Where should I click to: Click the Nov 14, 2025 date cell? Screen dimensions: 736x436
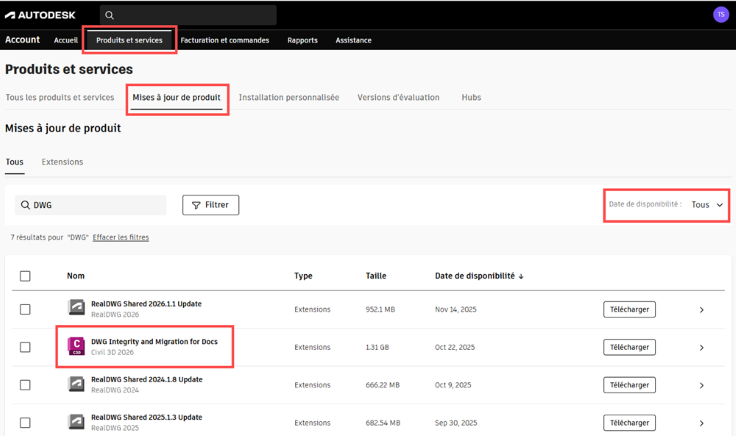point(455,309)
